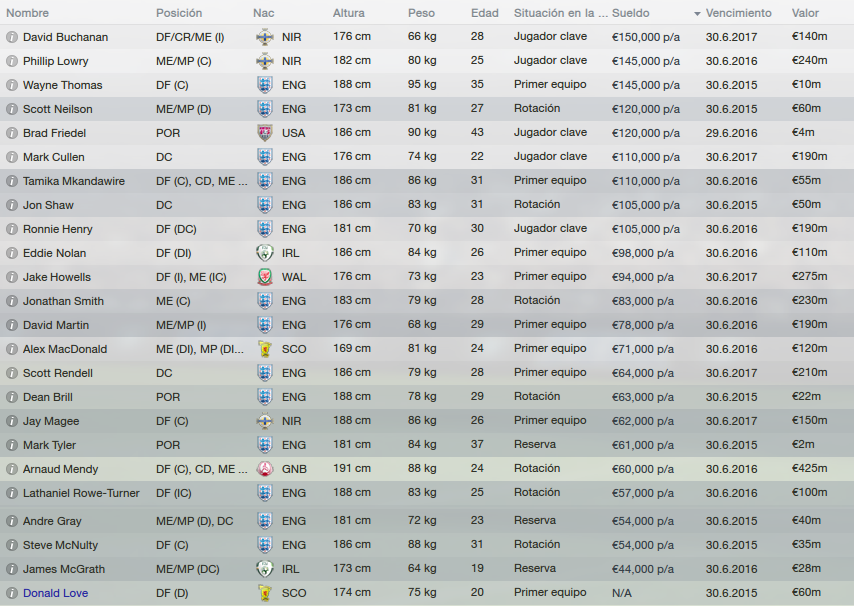
Task: Open info icon for Phillip Lowry
Action: click(x=11, y=61)
